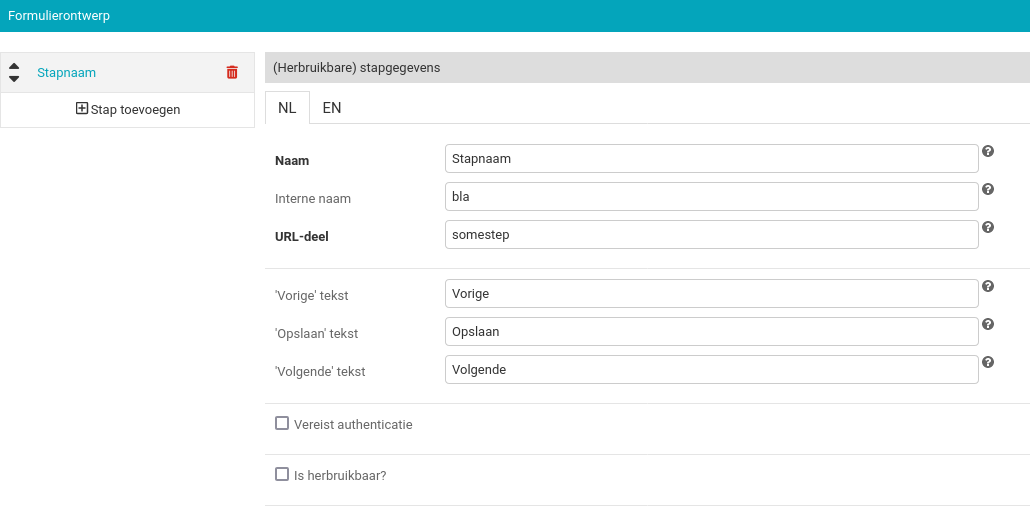Click the Interne naam field containing bla
Viewport: 1030px width, 516px height.
[711, 197]
